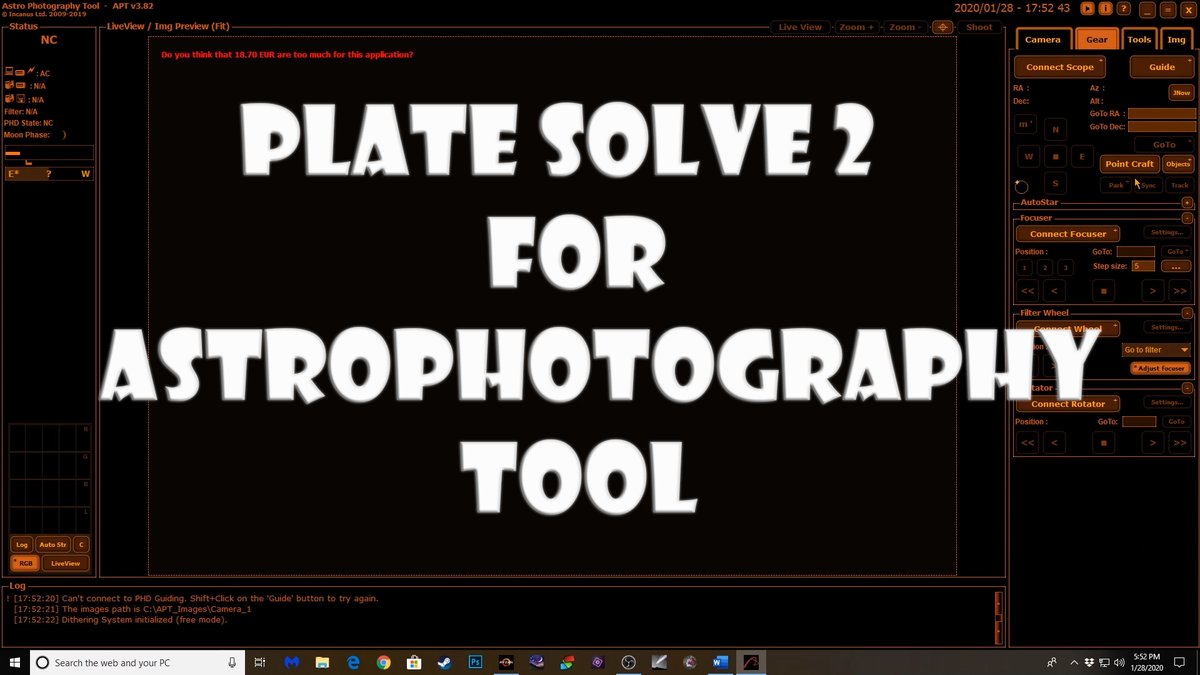The width and height of the screenshot is (1200, 675).
Task: Click the W direction pad button
Action: (1028, 156)
